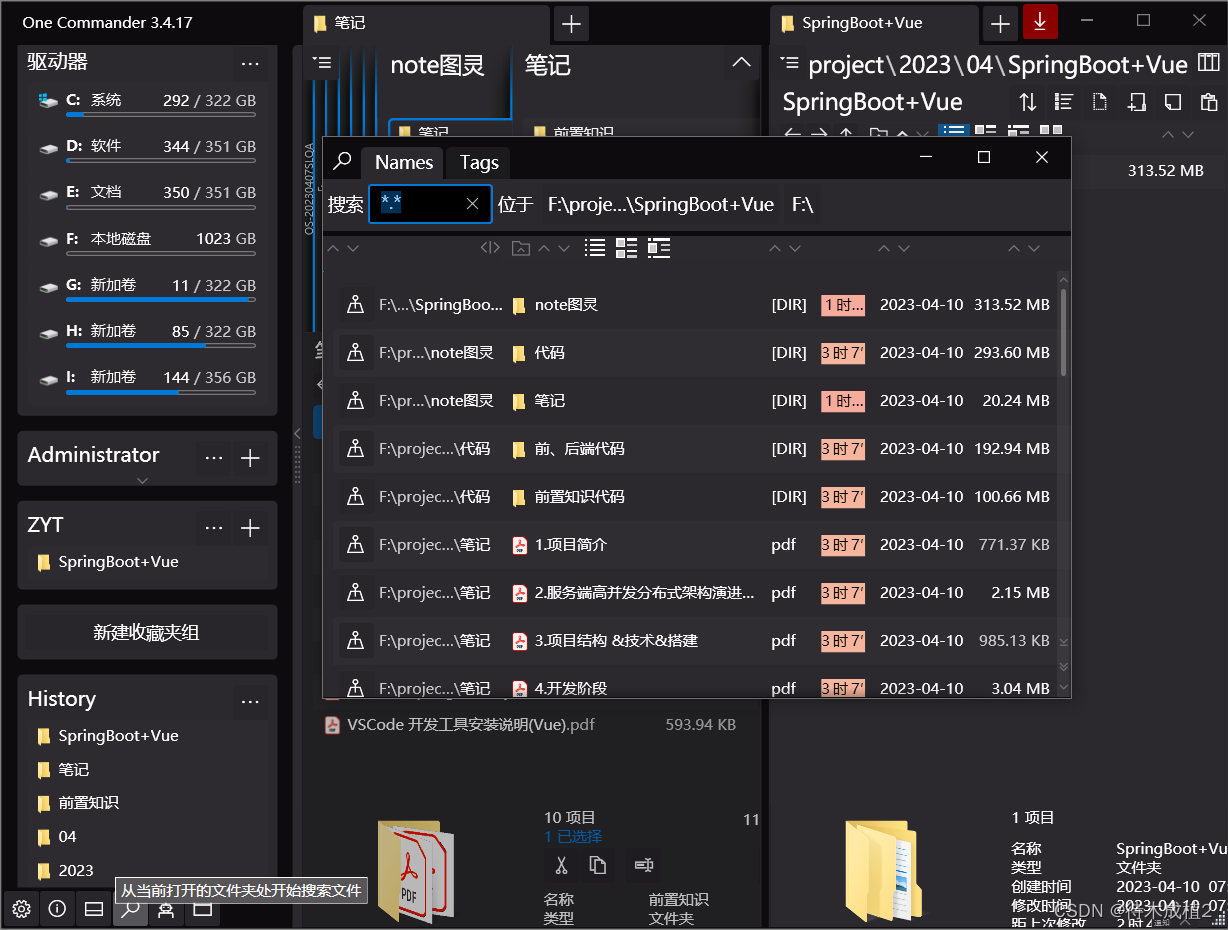Image resolution: width=1228 pixels, height=930 pixels.
Task: Clear the search box with X icon
Action: 473,204
